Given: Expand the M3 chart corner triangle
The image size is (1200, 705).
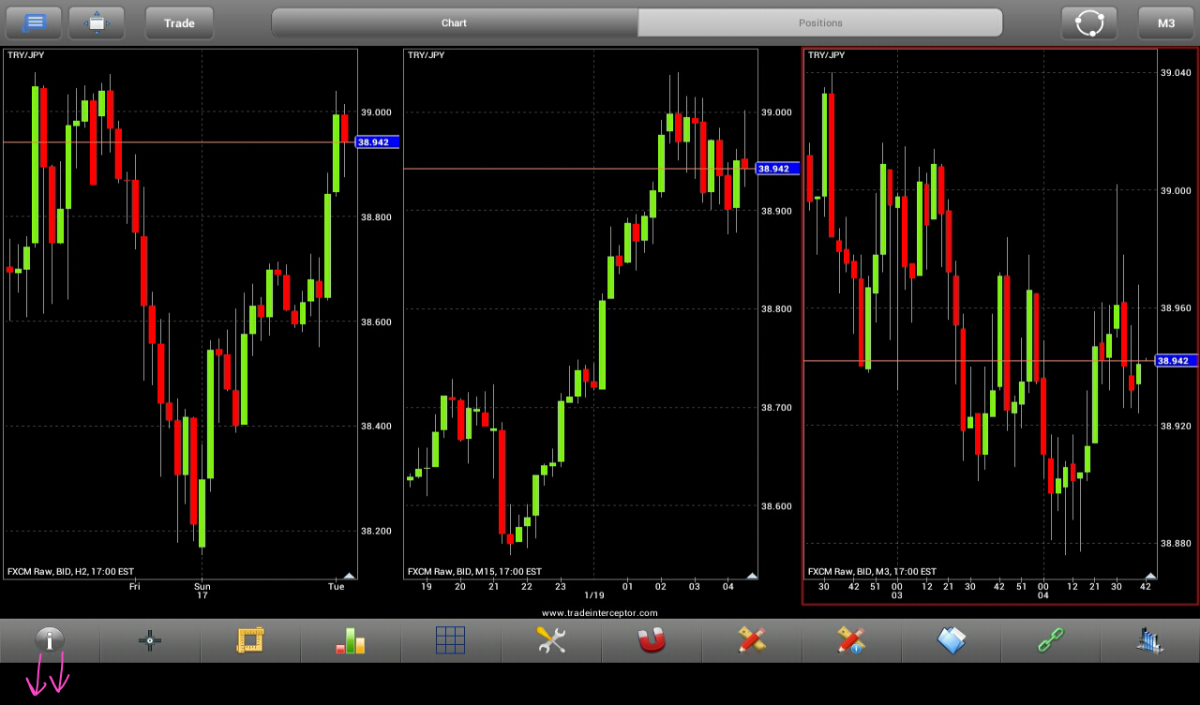Looking at the screenshot, I should point(1150,576).
